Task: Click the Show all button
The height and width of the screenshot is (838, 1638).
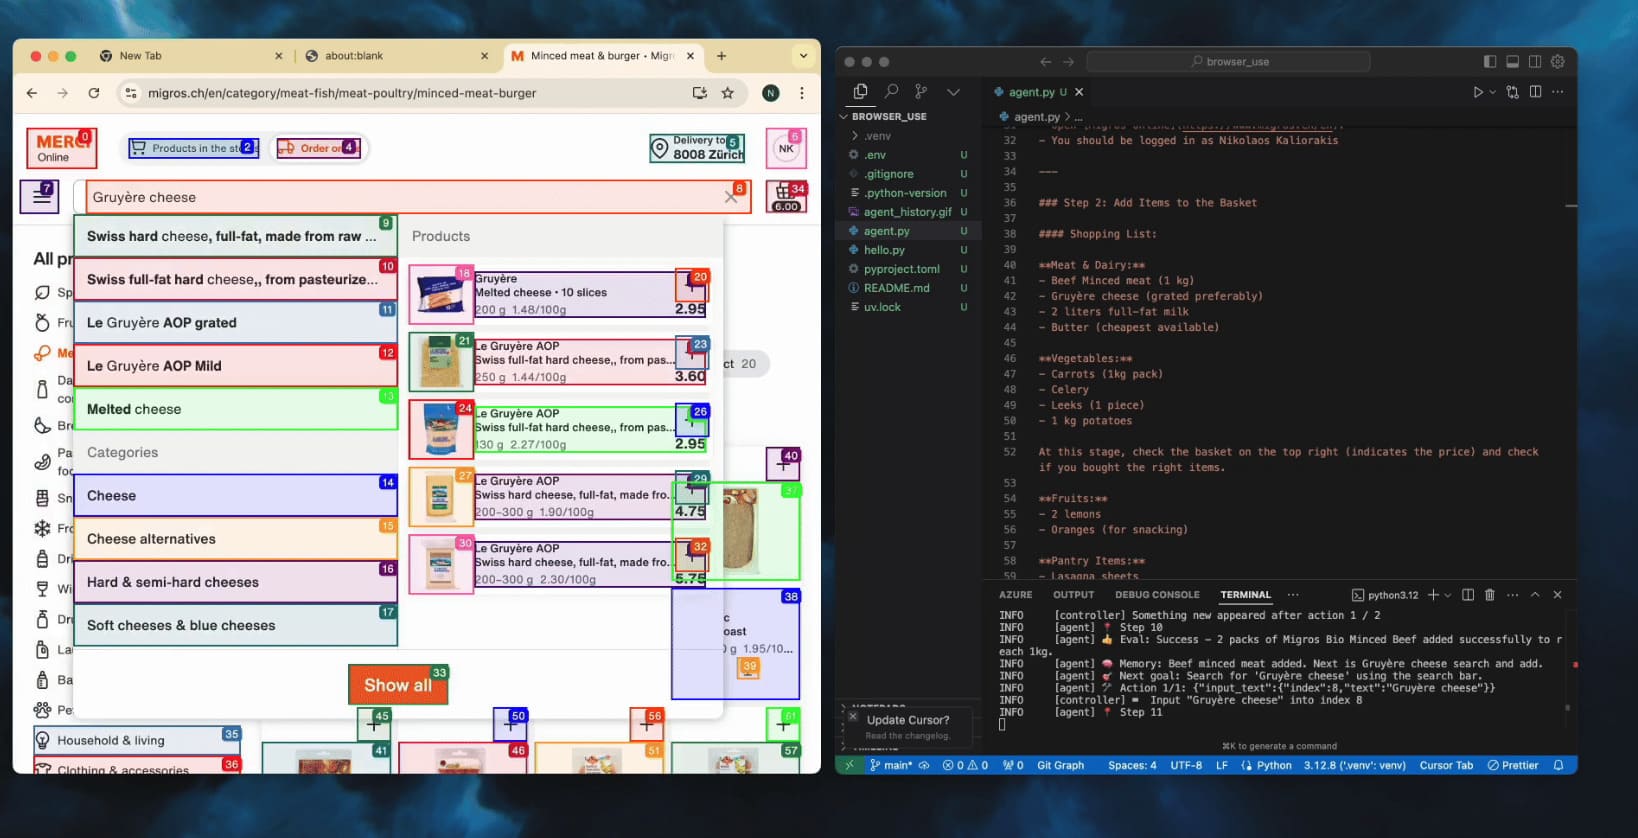Action: point(398,685)
